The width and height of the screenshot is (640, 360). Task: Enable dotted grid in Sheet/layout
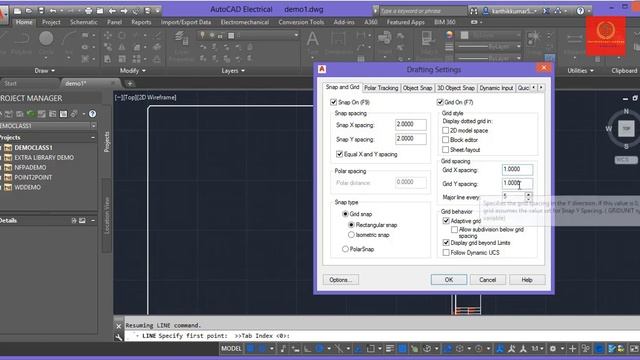pyautogui.click(x=446, y=150)
